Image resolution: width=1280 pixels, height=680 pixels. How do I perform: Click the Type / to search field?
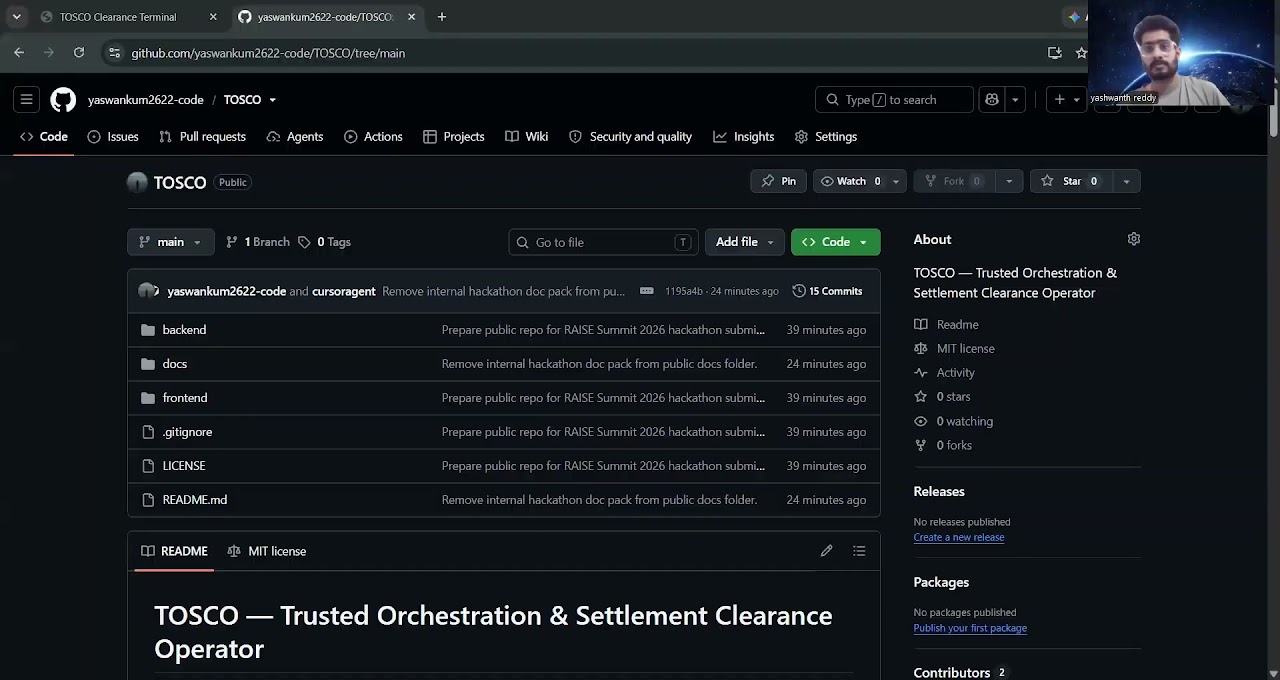[x=895, y=99]
